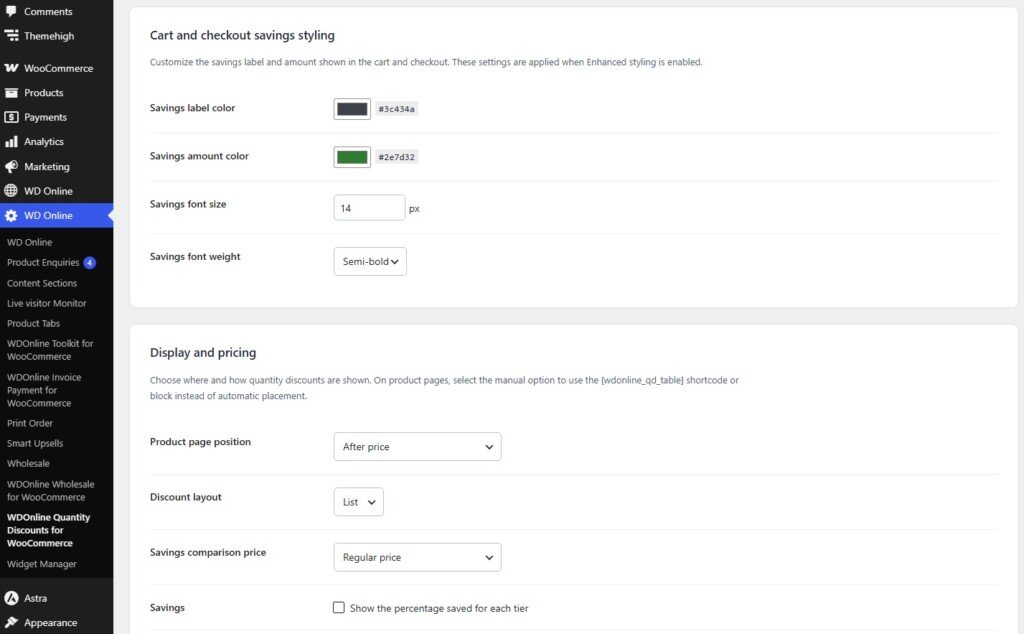Image resolution: width=1024 pixels, height=634 pixels.
Task: Open Payments via its dollar icon
Action: (x=11, y=117)
